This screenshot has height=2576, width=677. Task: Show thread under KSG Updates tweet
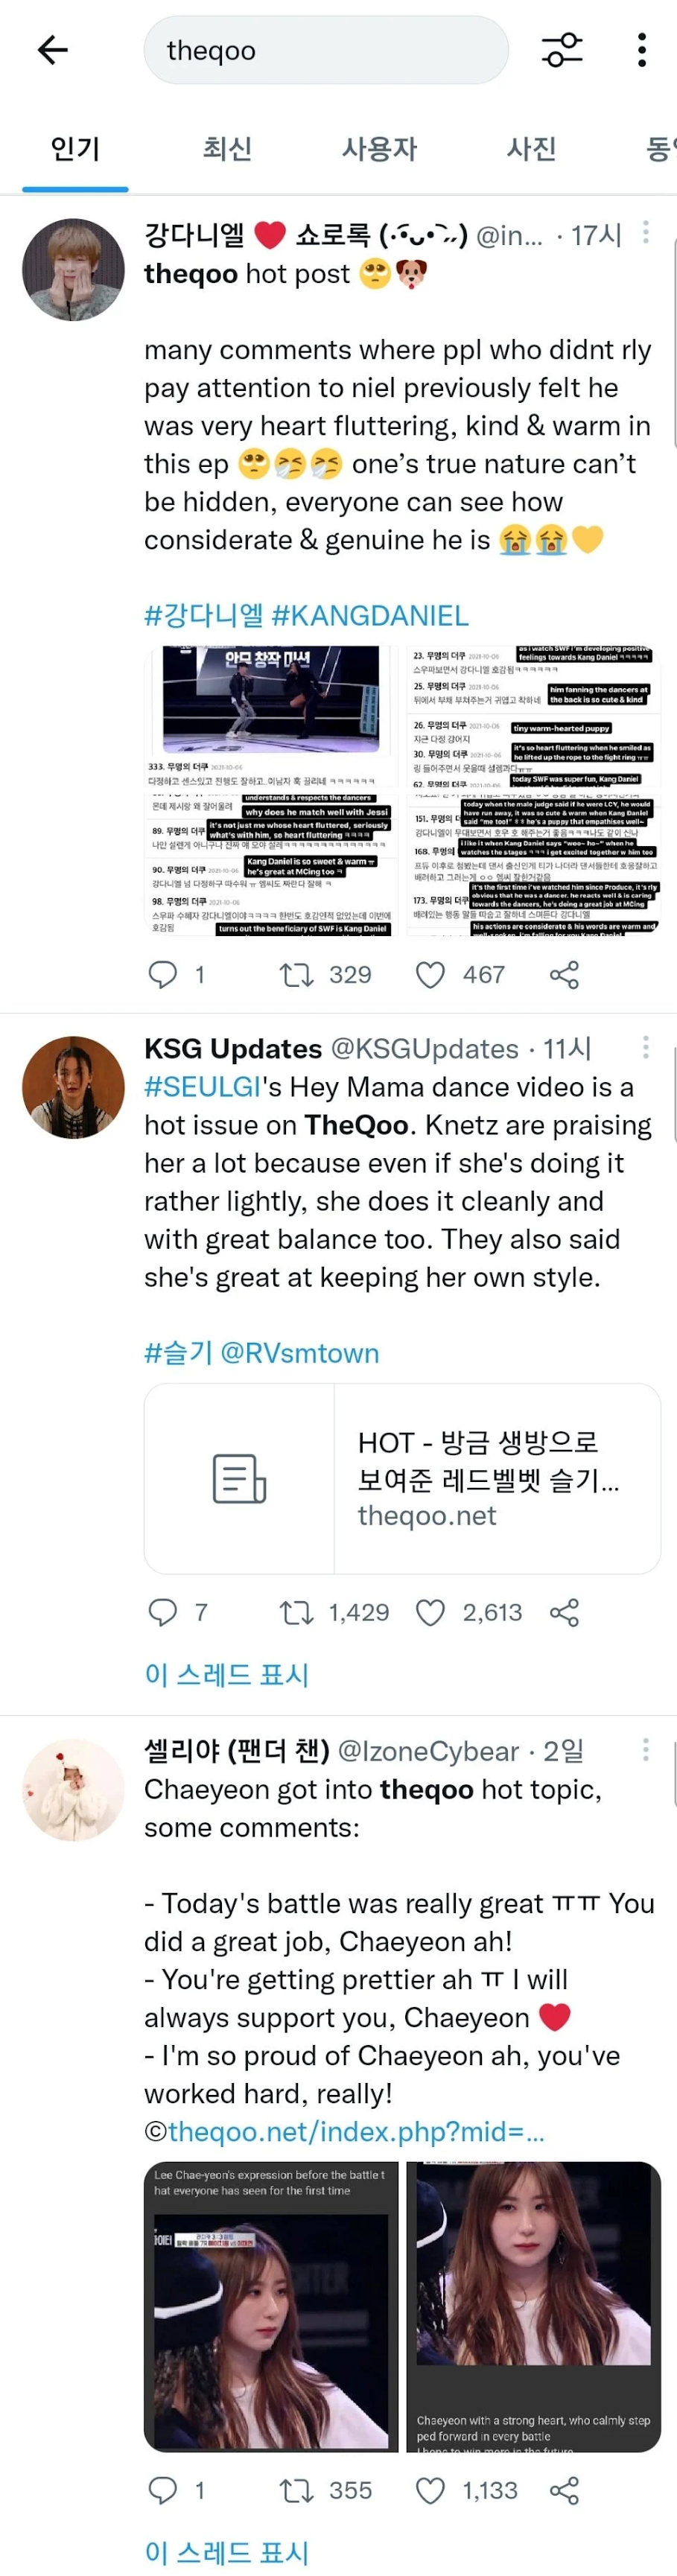(x=227, y=1675)
